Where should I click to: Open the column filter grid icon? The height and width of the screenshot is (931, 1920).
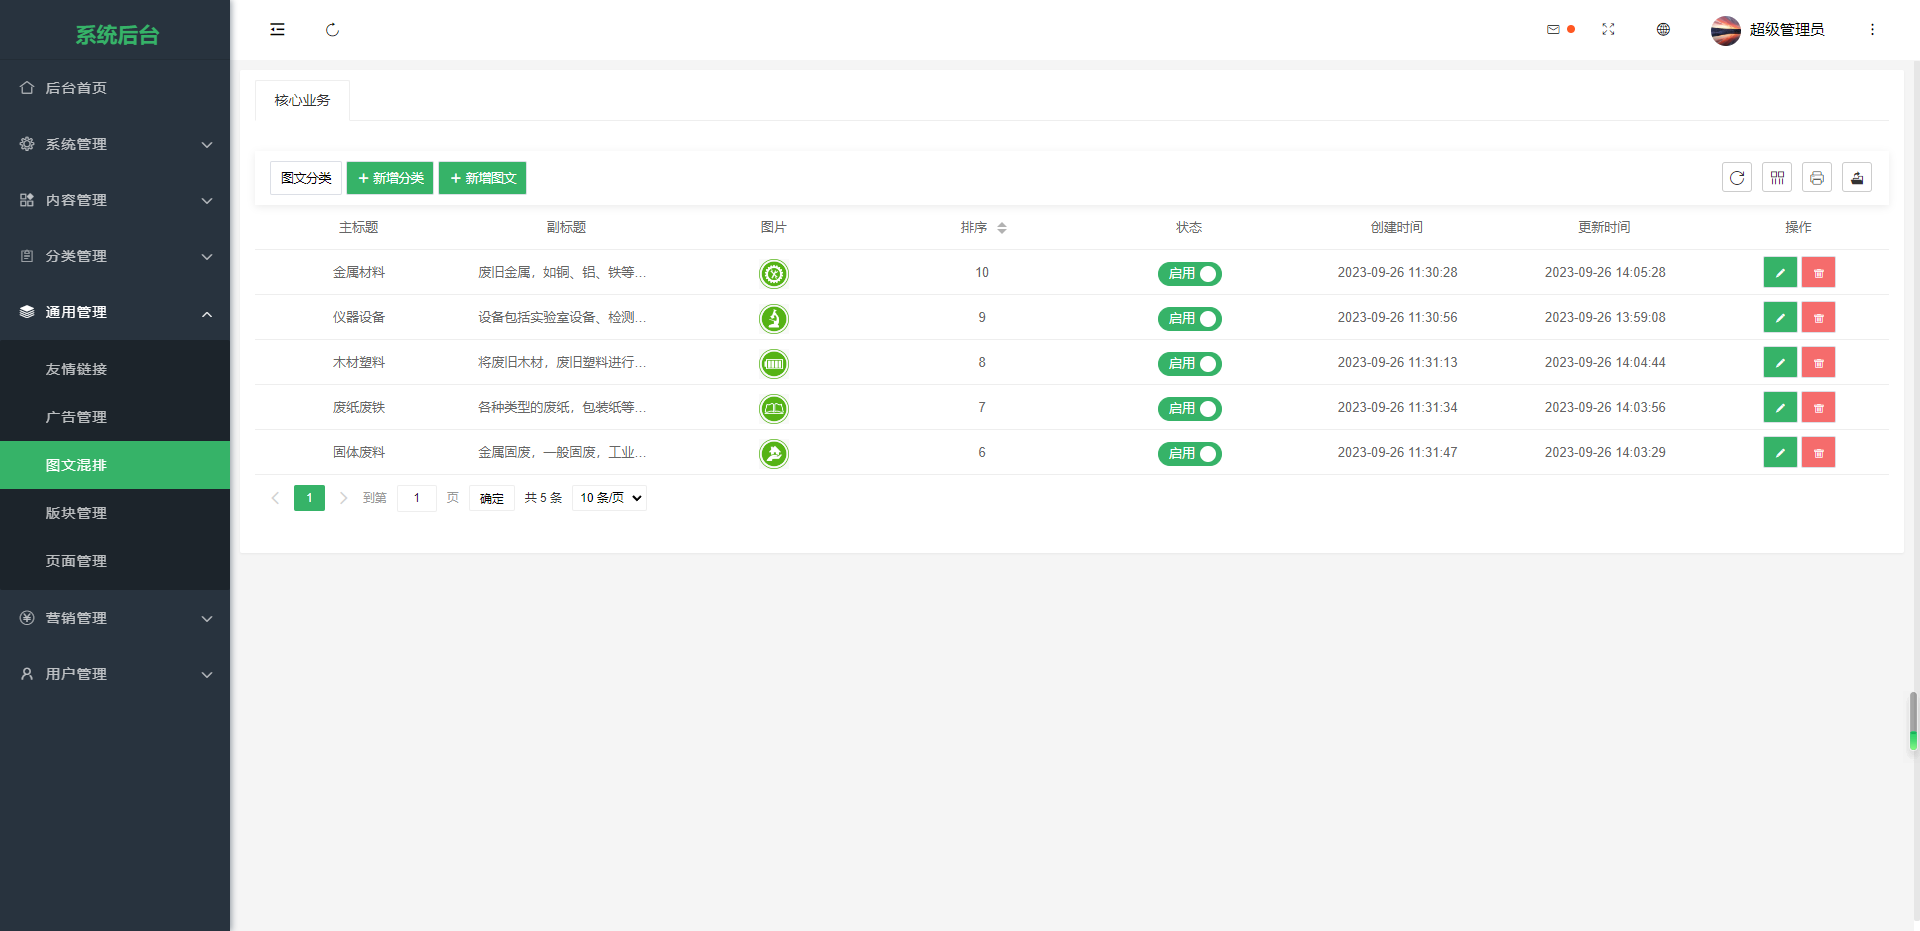(1777, 178)
